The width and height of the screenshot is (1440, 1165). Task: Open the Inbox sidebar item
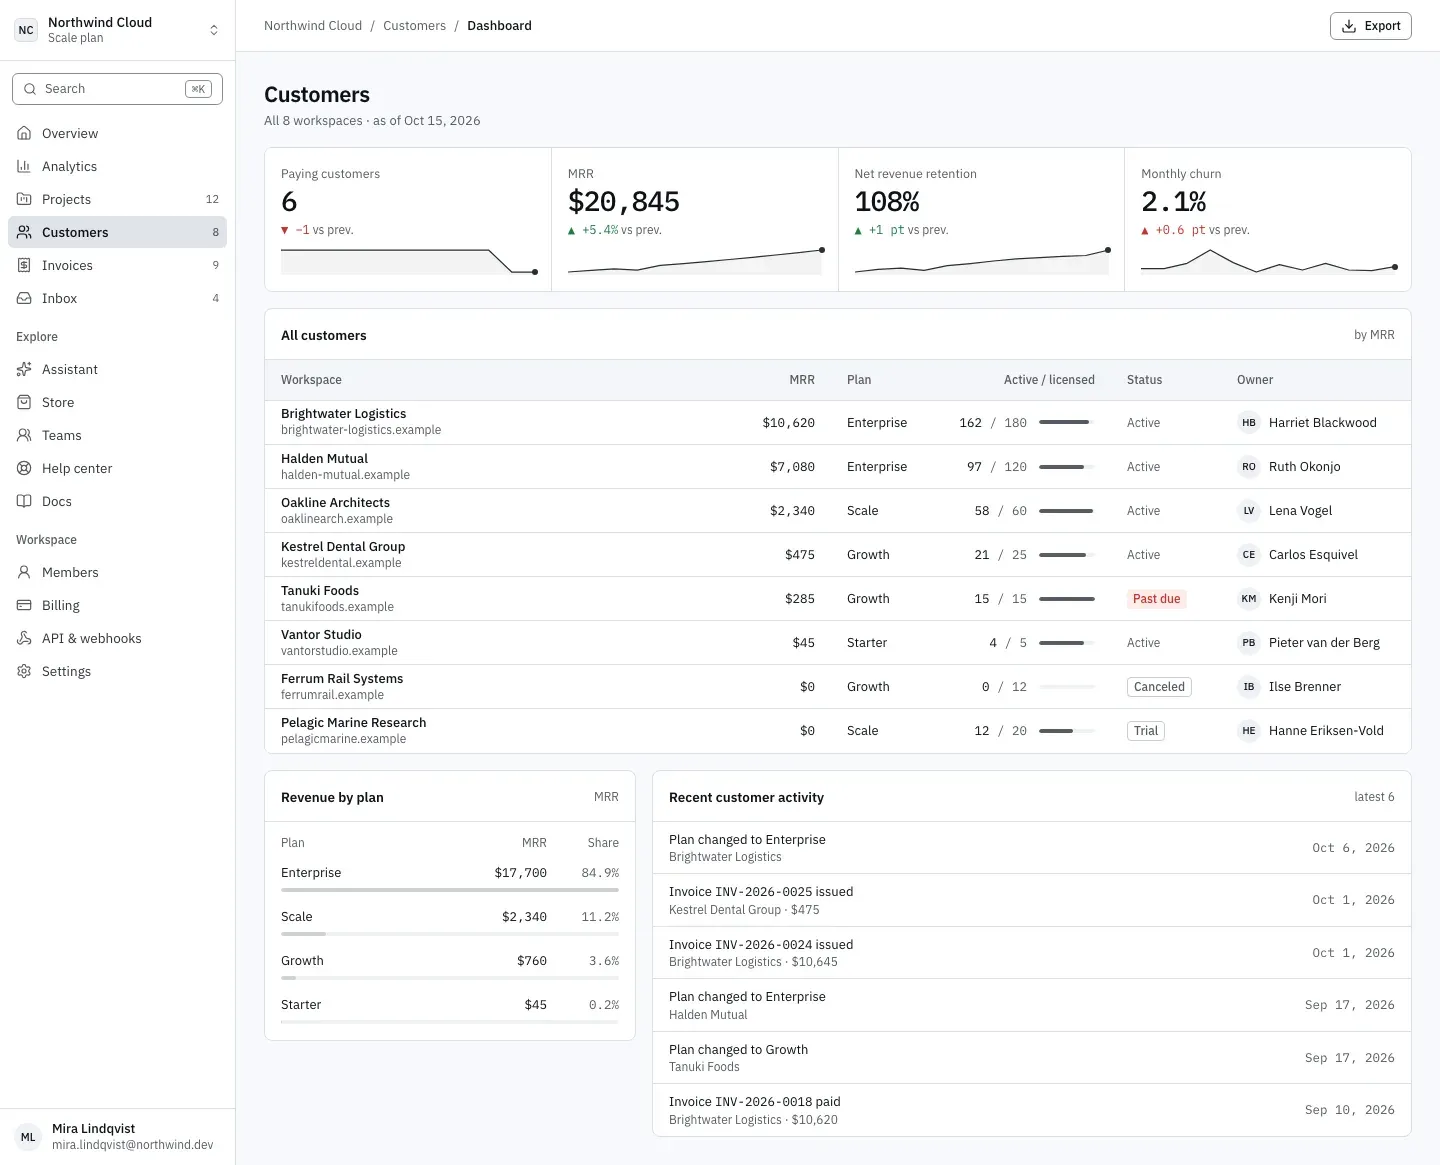coord(117,298)
